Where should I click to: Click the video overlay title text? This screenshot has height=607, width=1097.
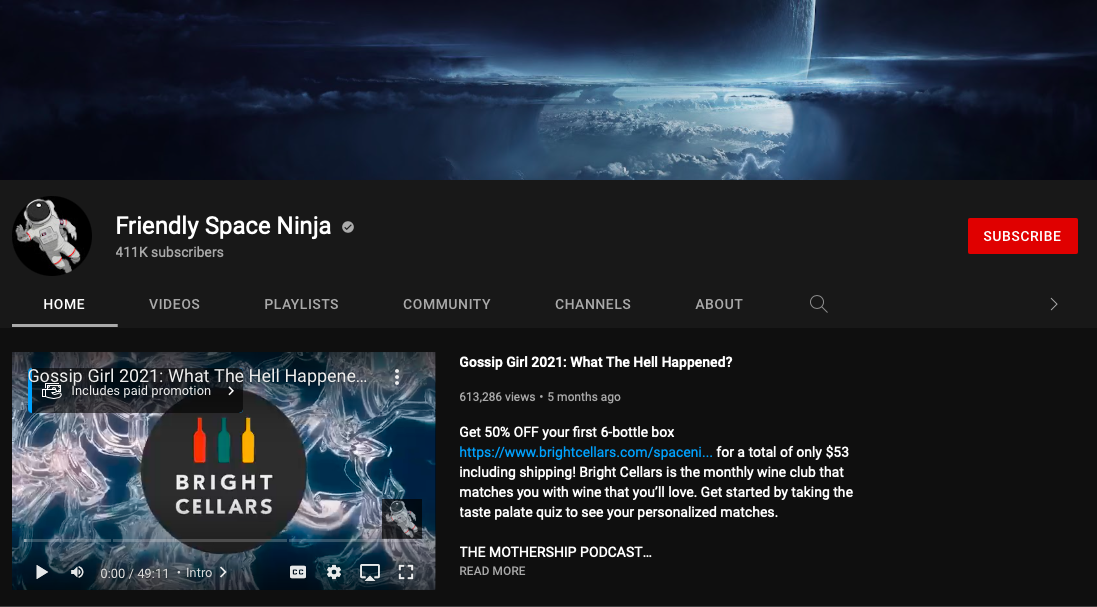click(197, 376)
